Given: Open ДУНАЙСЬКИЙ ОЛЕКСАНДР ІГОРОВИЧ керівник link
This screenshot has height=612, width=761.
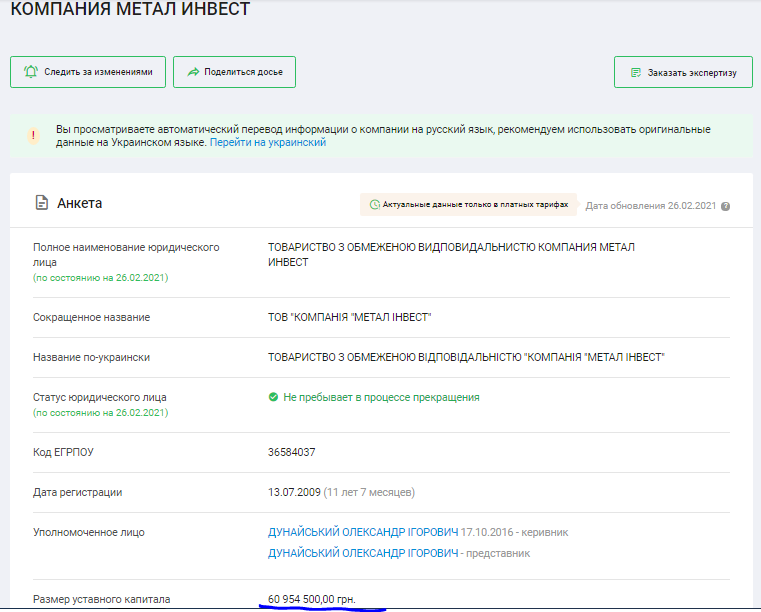Looking at the screenshot, I should point(363,532).
